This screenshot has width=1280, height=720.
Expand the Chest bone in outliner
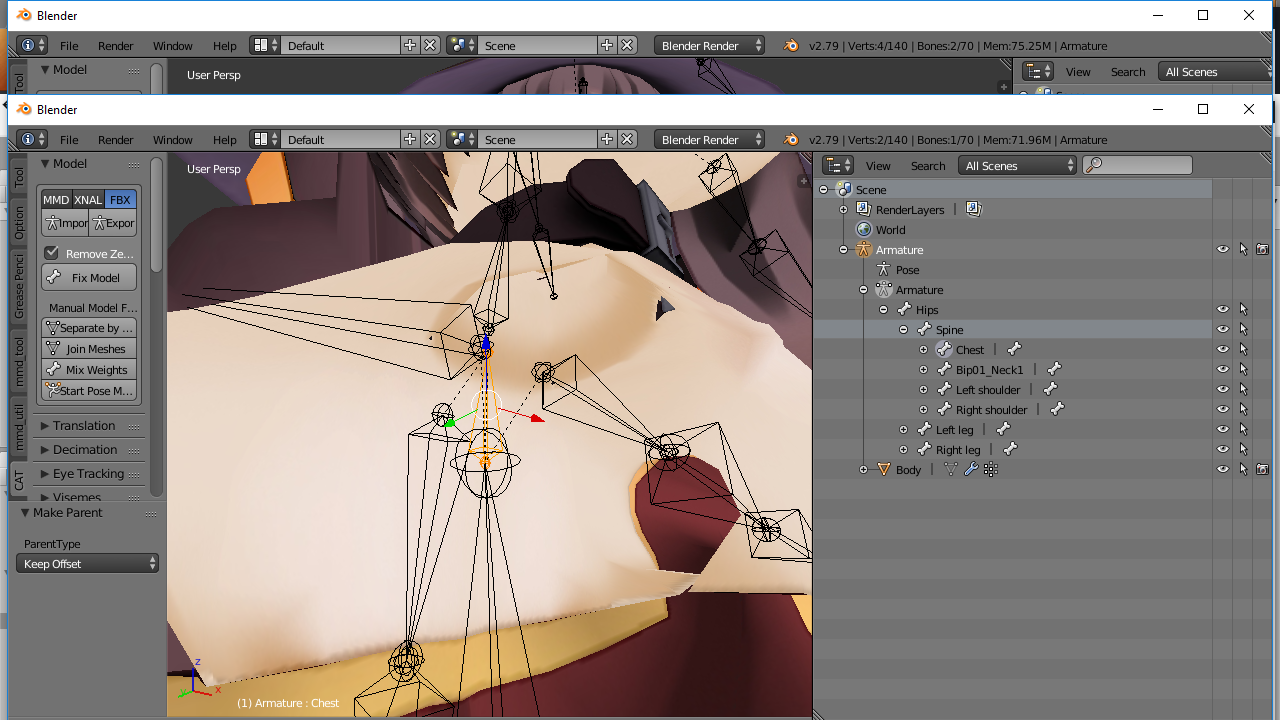923,350
